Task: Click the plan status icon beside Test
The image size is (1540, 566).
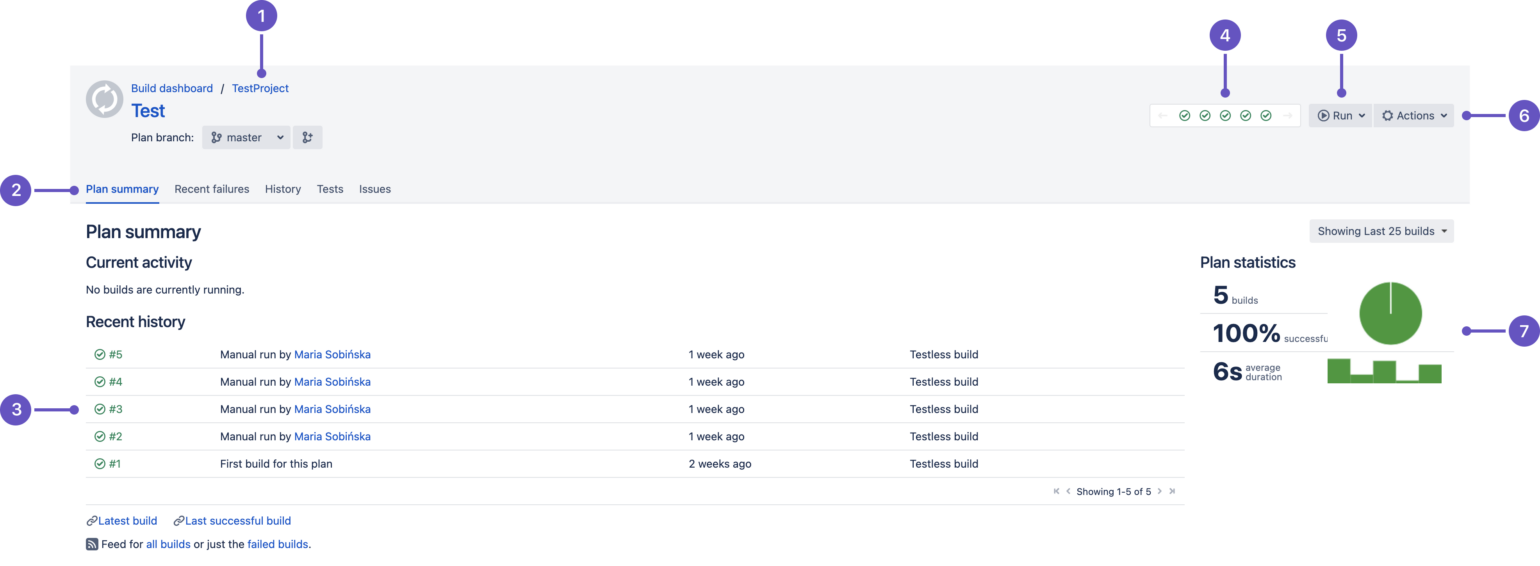Action: 104,99
